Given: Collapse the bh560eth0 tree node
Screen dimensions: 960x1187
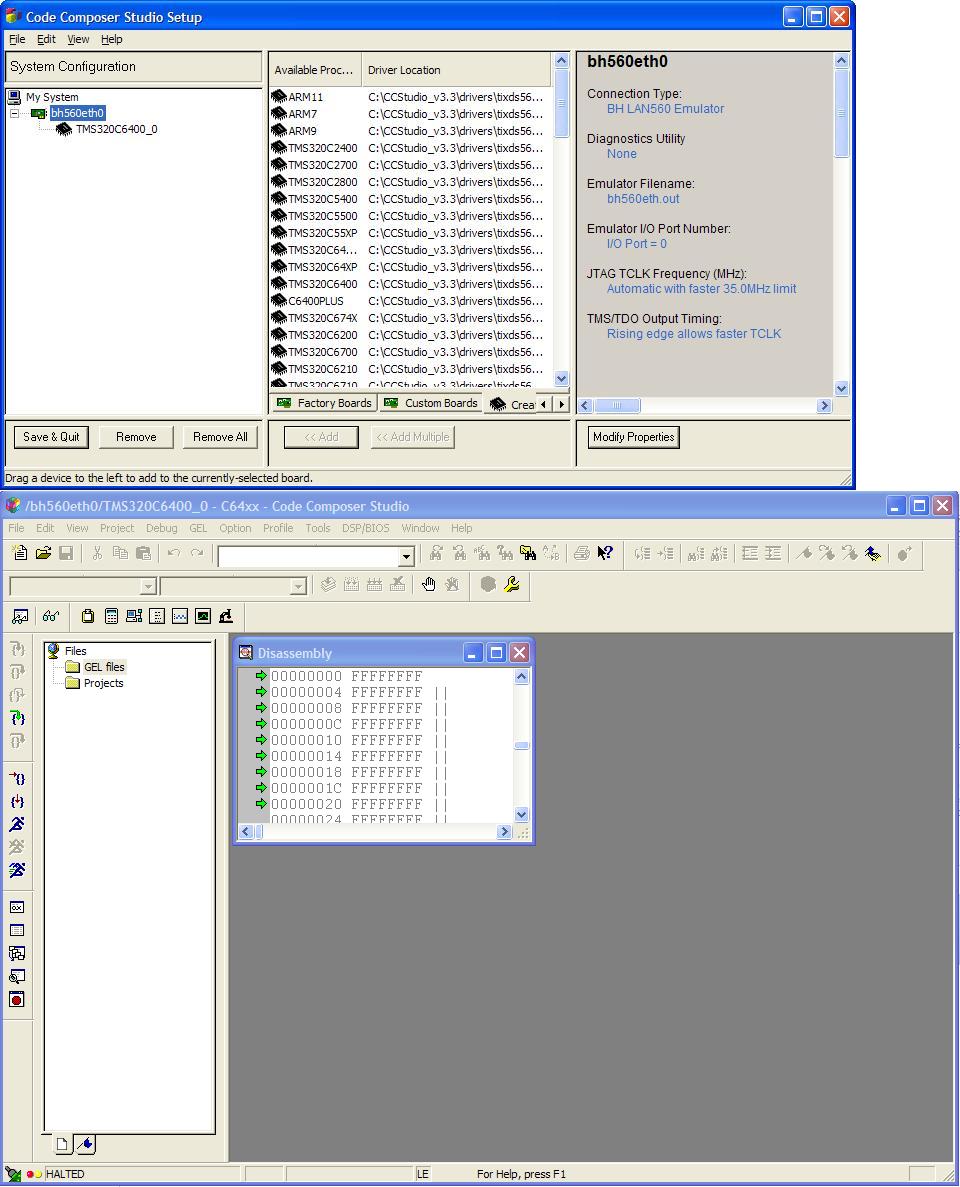Looking at the screenshot, I should (12, 113).
